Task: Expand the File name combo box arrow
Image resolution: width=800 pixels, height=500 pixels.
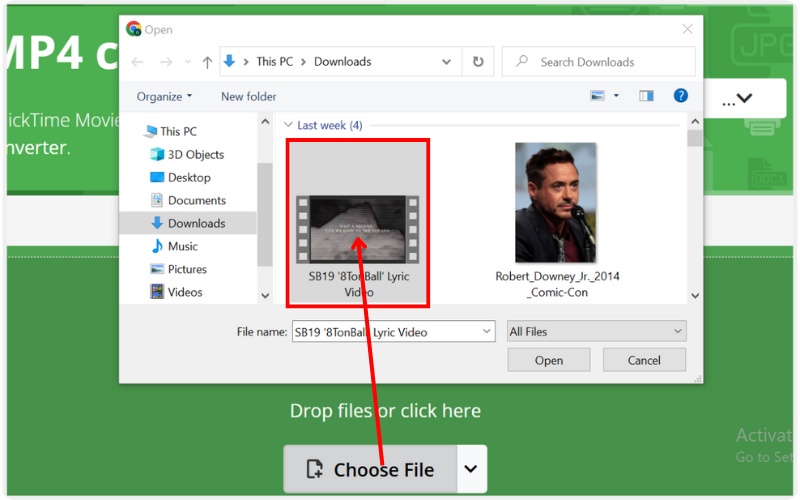Action: tap(486, 331)
